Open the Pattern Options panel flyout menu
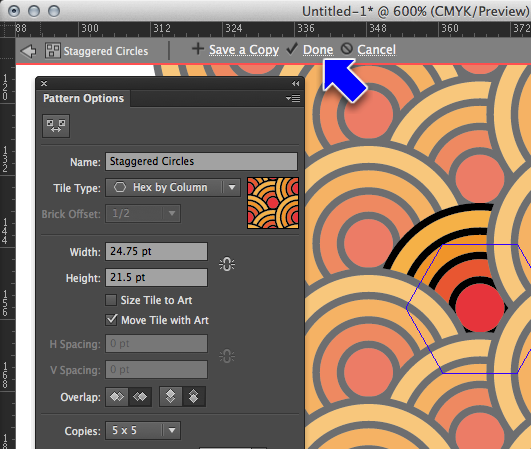Screen dimensions: 531x449 point(293,99)
